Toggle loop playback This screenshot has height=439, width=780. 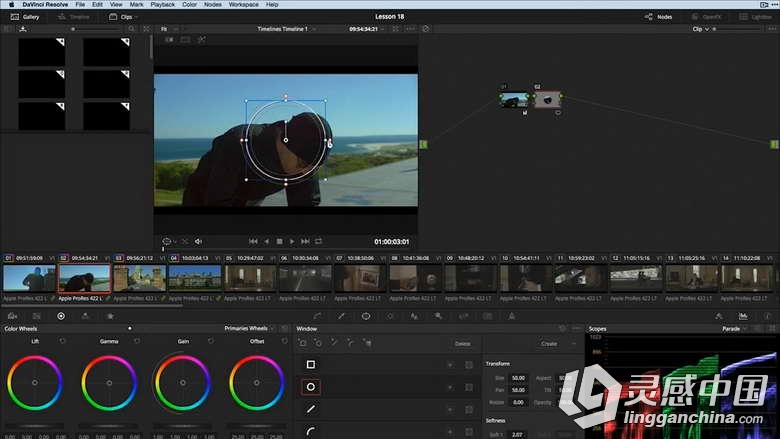[x=319, y=241]
